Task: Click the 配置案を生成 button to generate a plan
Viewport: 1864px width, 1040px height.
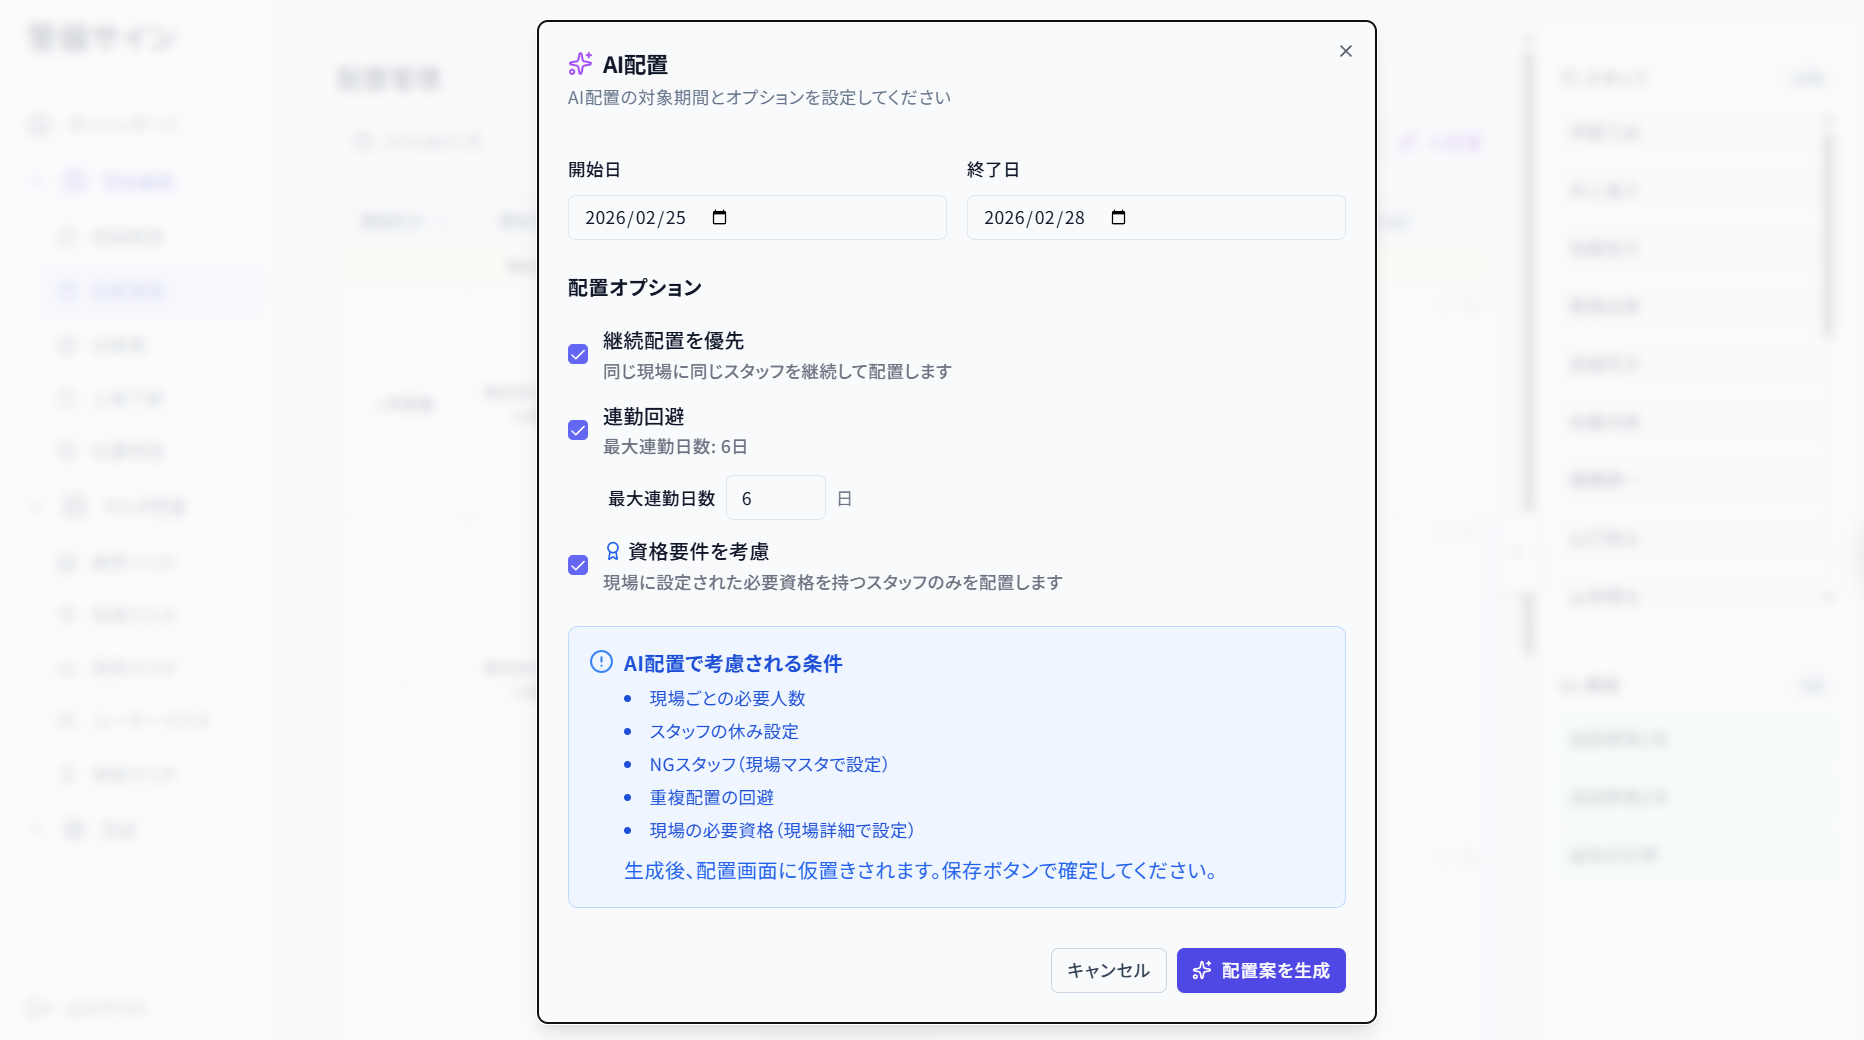Action: click(1261, 970)
